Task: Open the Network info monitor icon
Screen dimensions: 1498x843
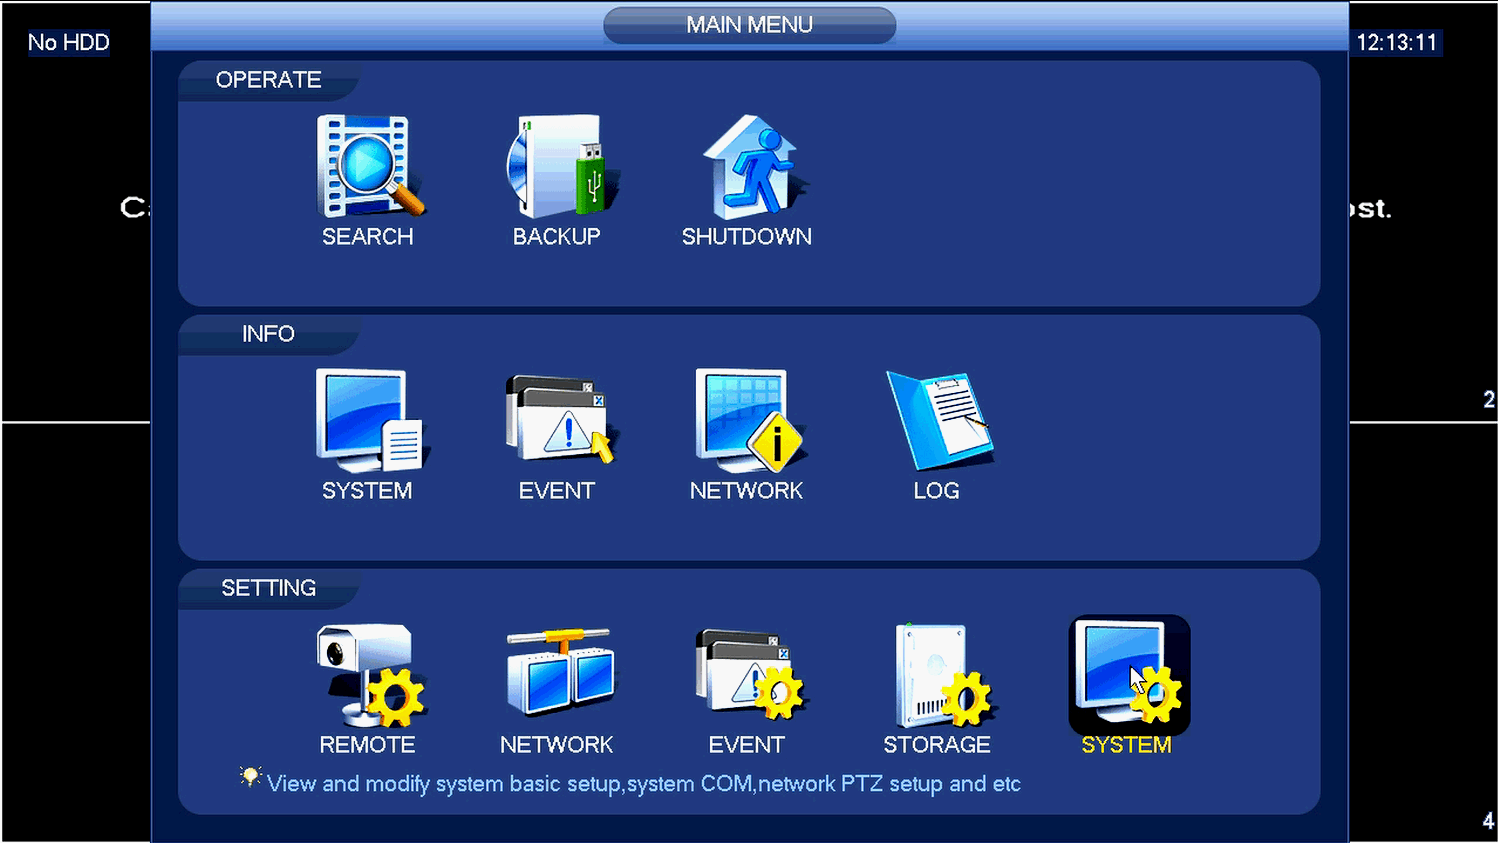Action: [x=749, y=420]
